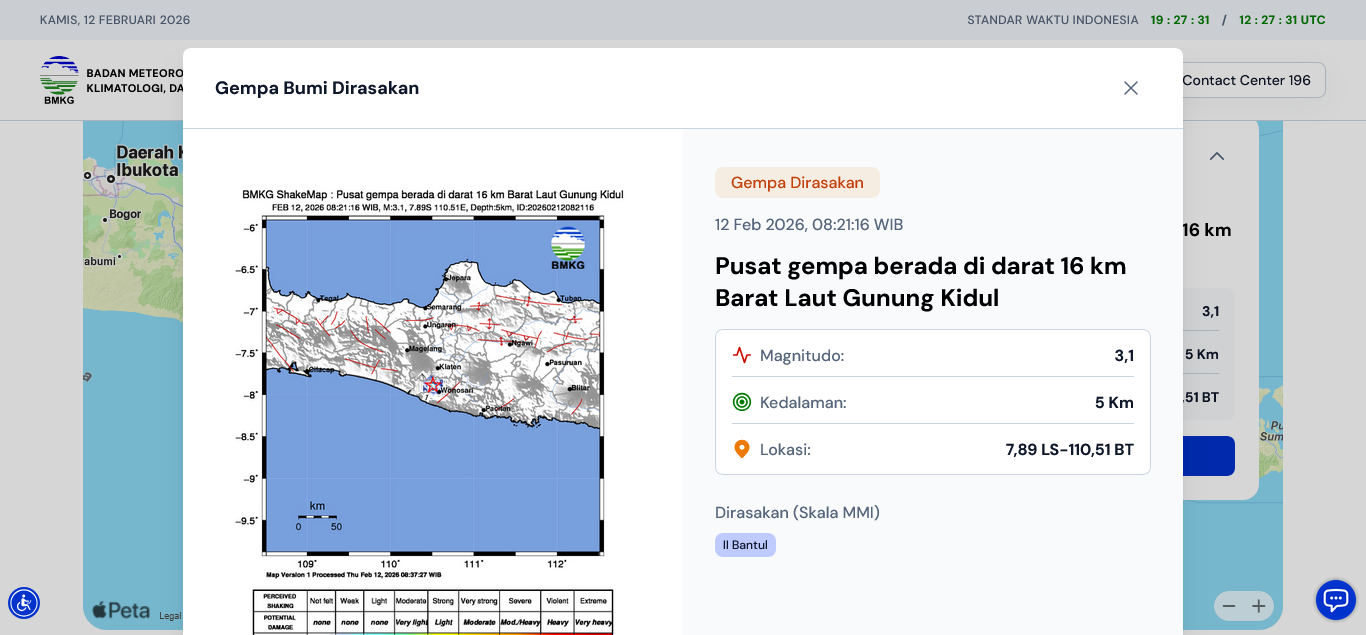Select the II Bantul intensity tag

(x=745, y=545)
